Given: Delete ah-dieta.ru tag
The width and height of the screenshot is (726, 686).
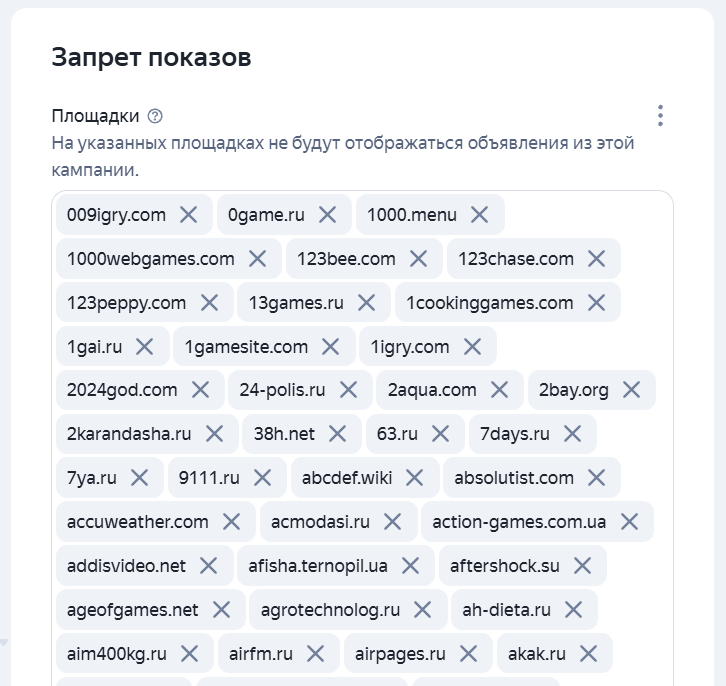Looking at the screenshot, I should [x=573, y=610].
